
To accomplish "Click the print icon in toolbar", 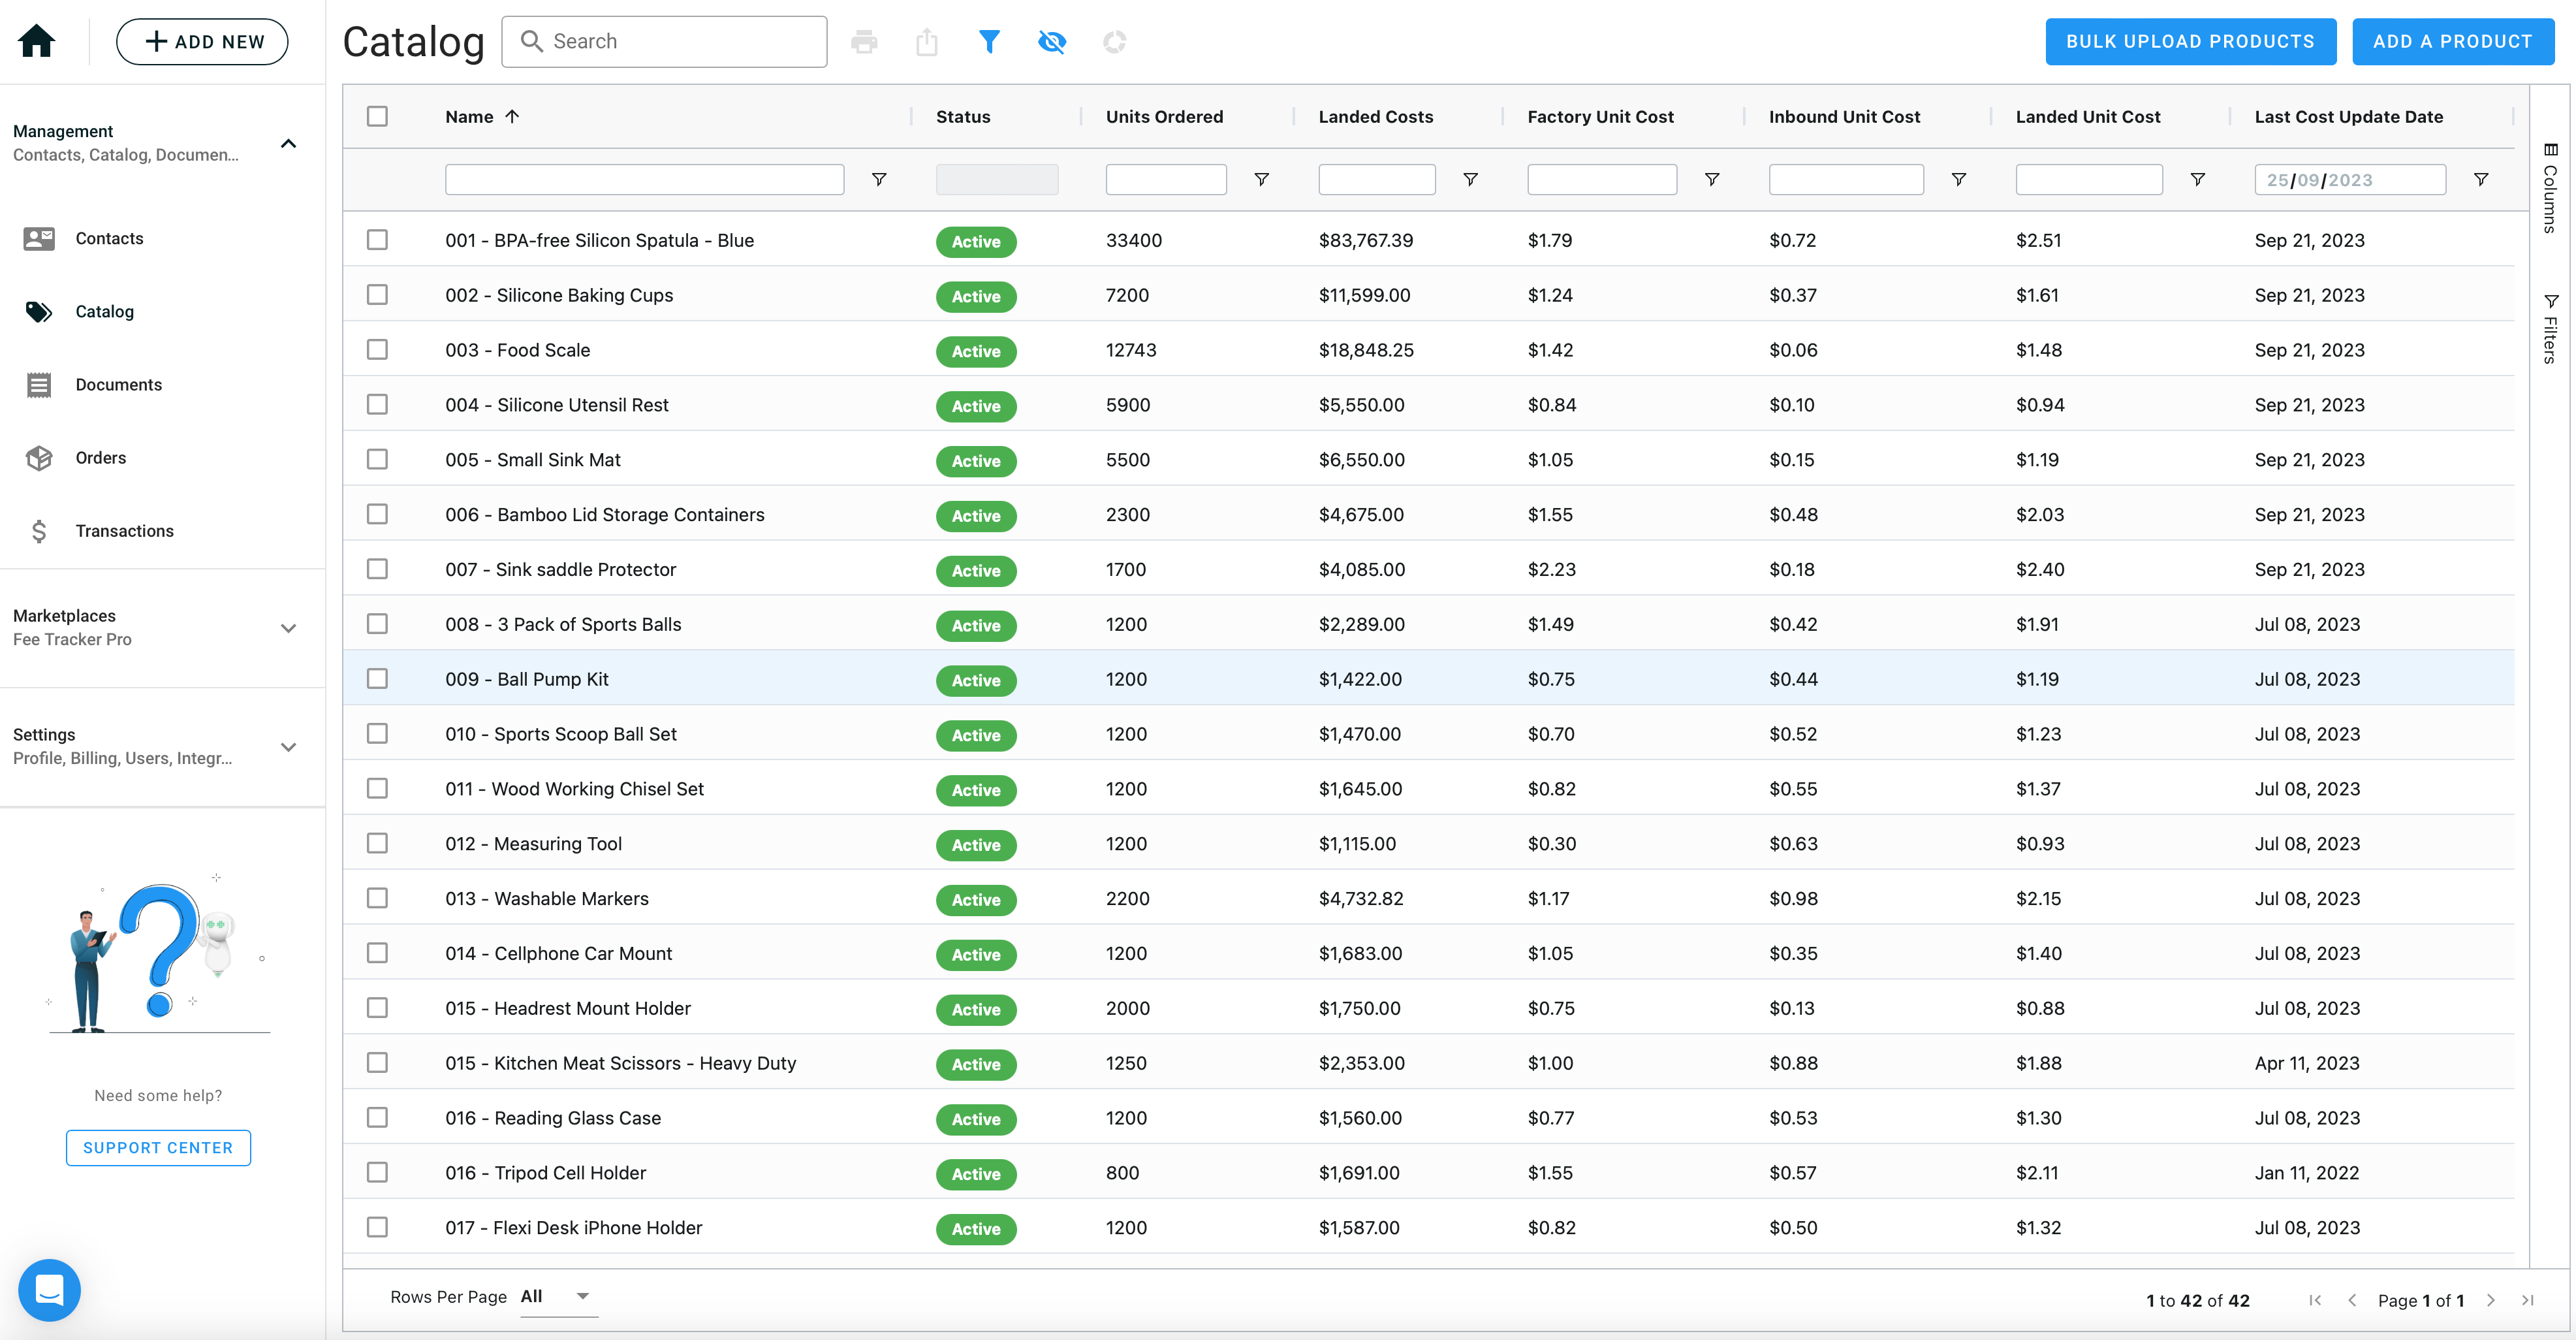I will coord(864,41).
